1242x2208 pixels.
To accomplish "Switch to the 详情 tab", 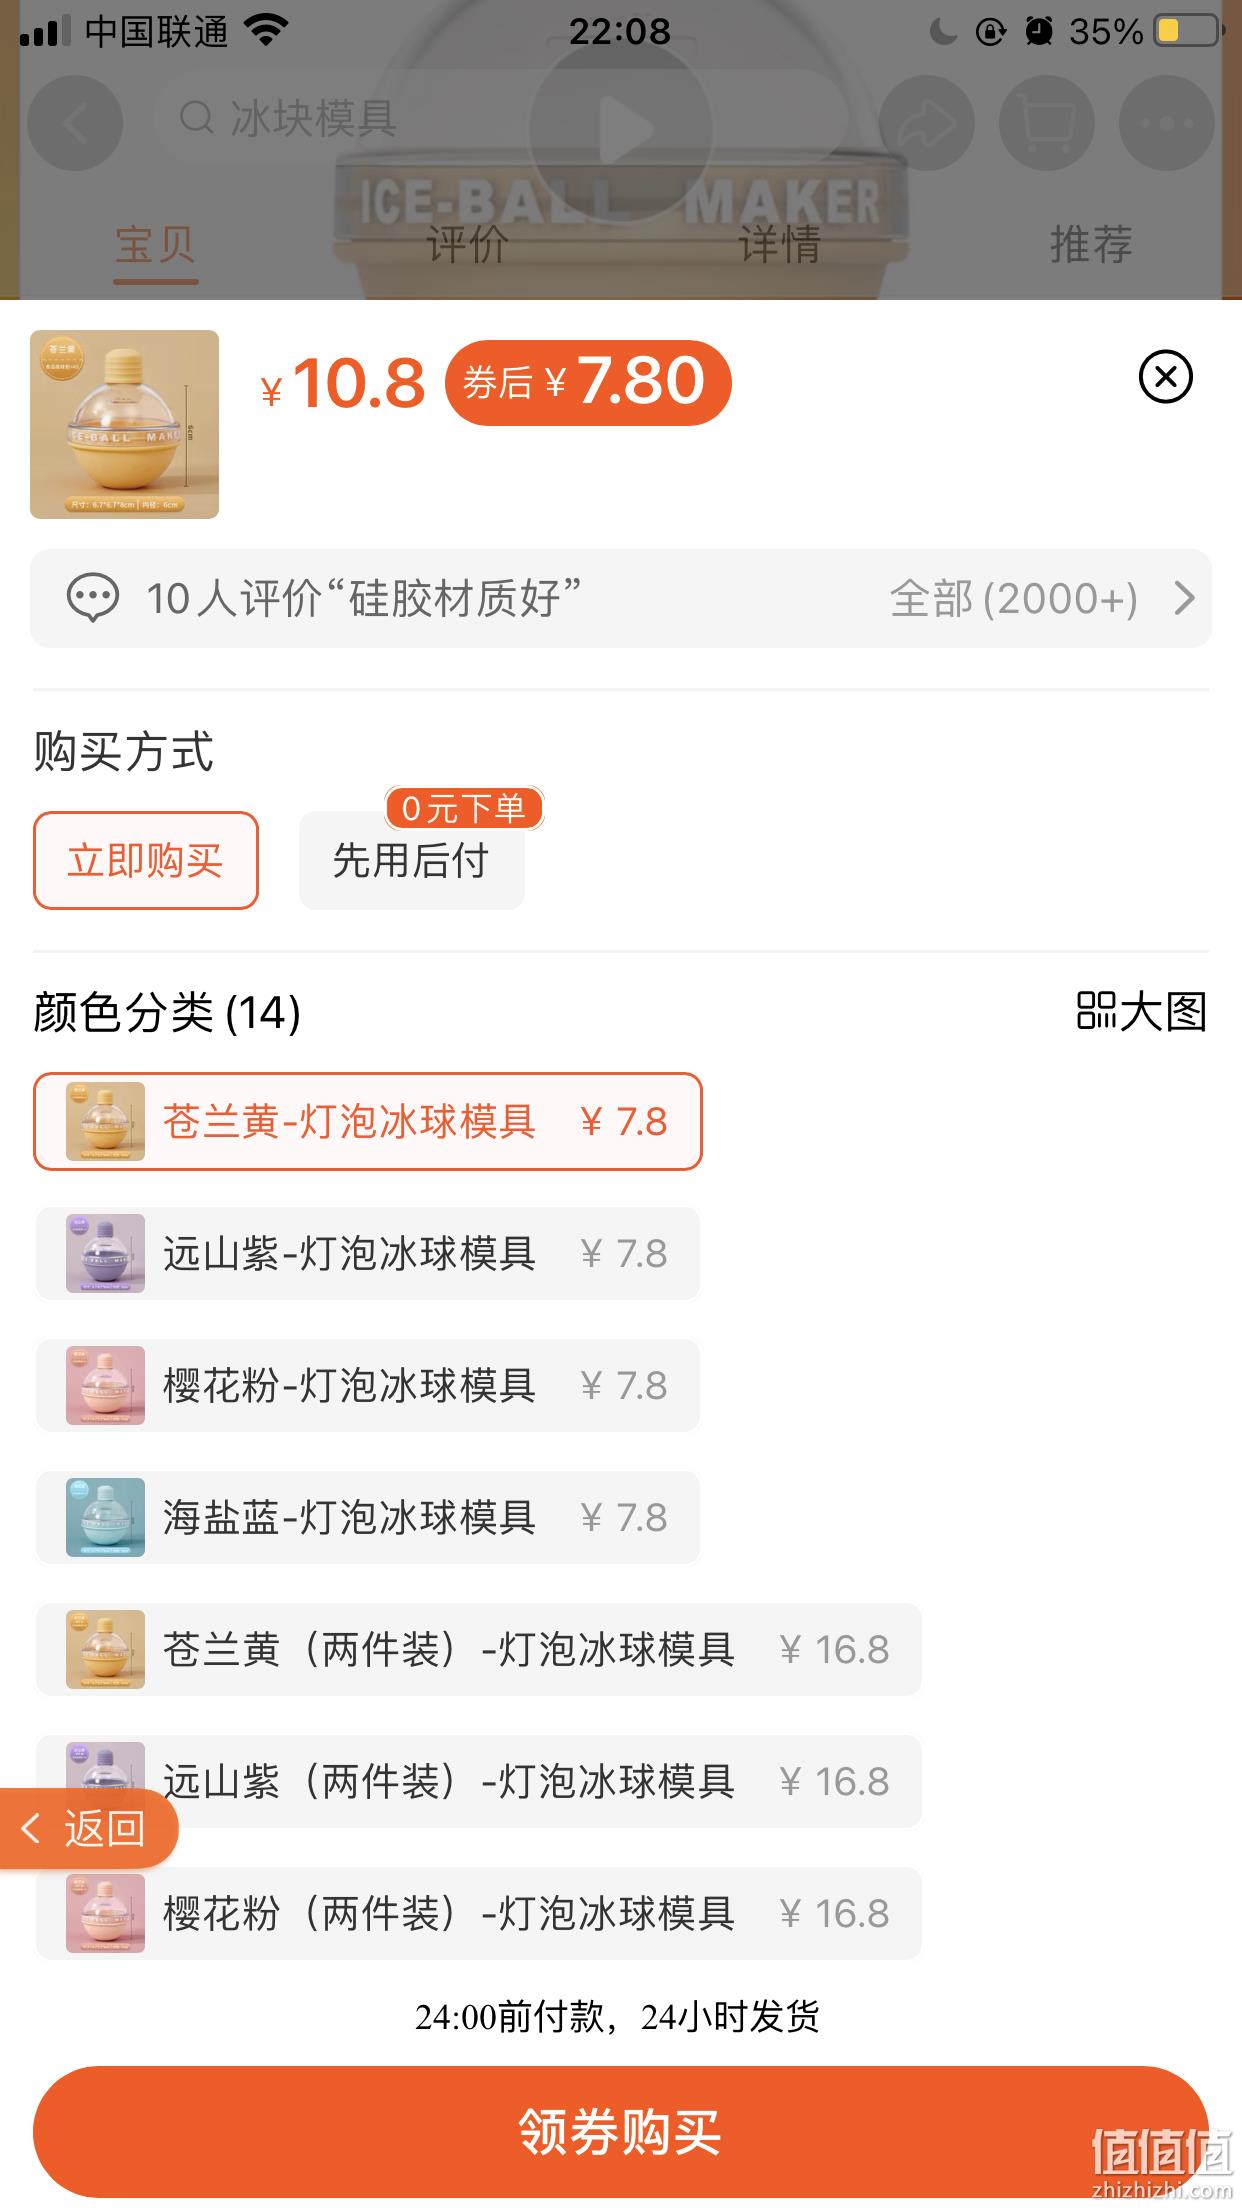I will pos(779,244).
